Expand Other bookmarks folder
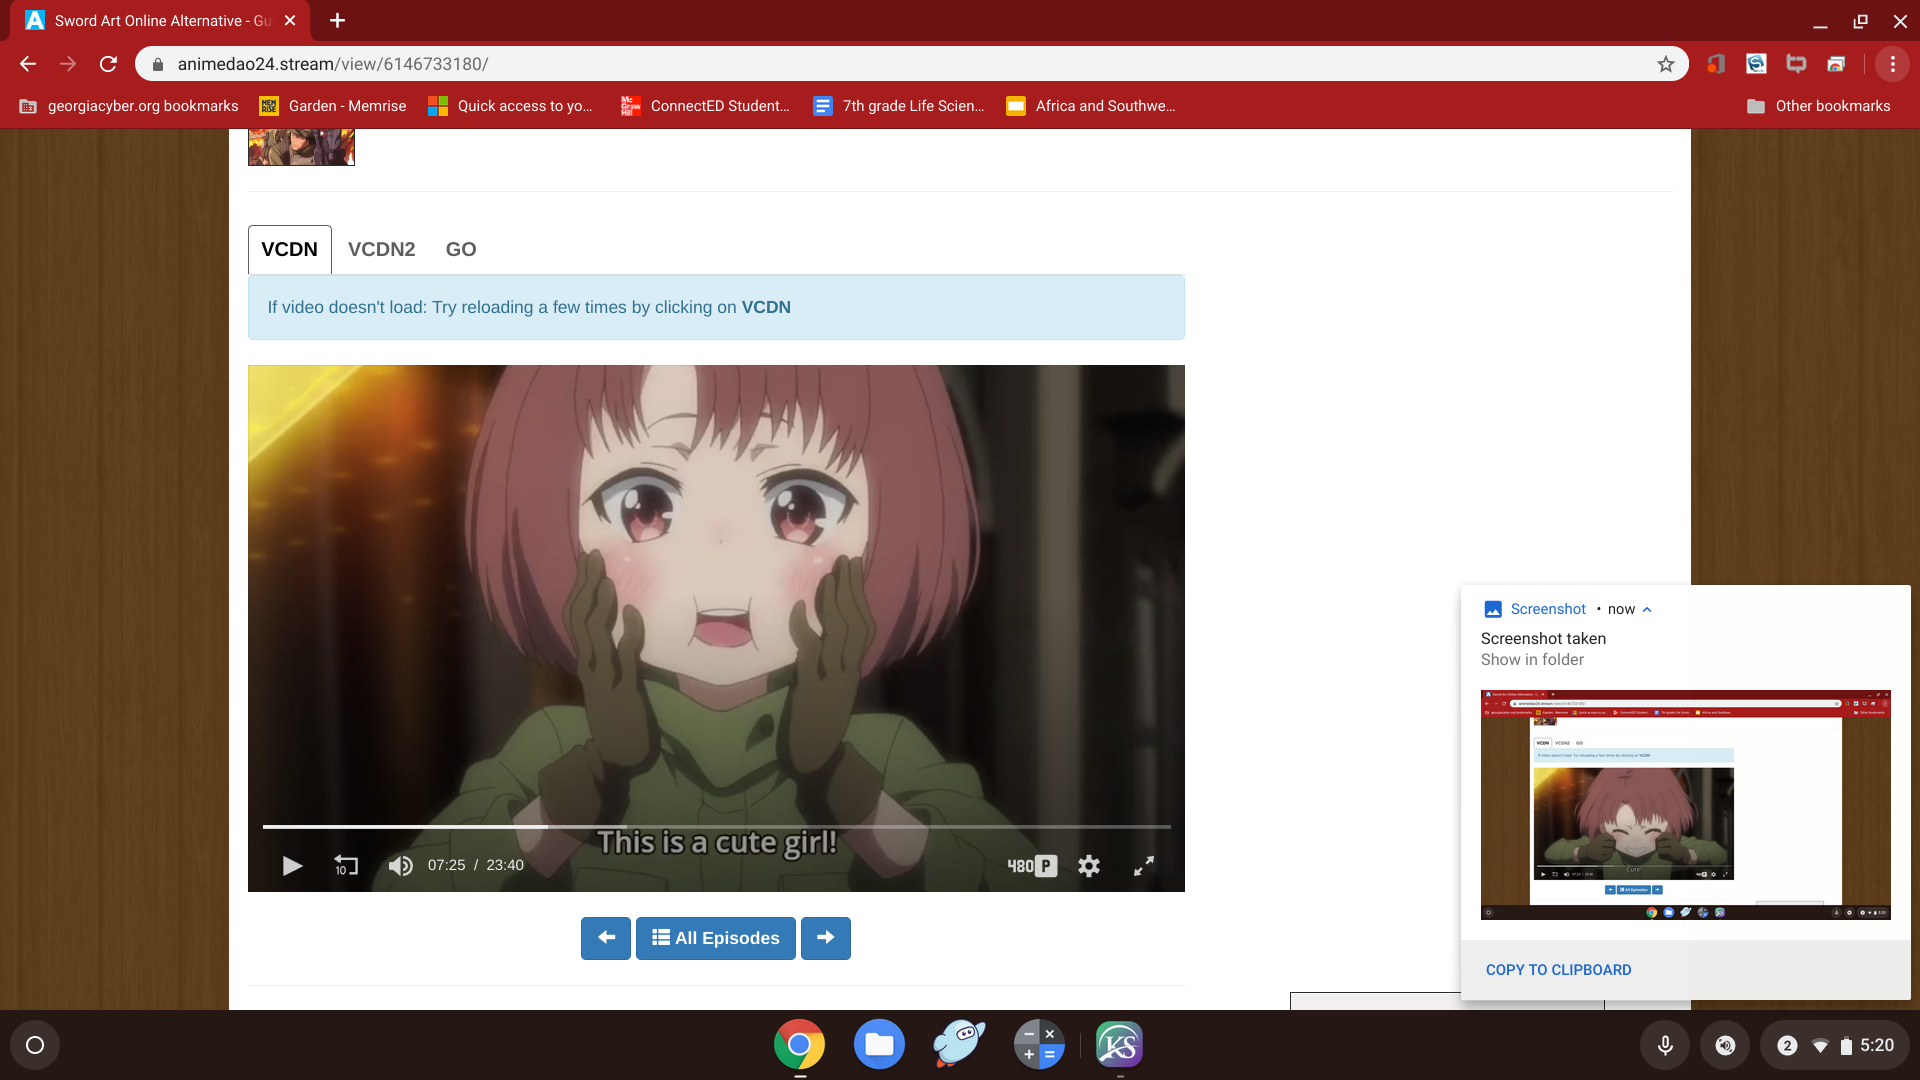1920x1080 pixels. pyautogui.click(x=1818, y=106)
